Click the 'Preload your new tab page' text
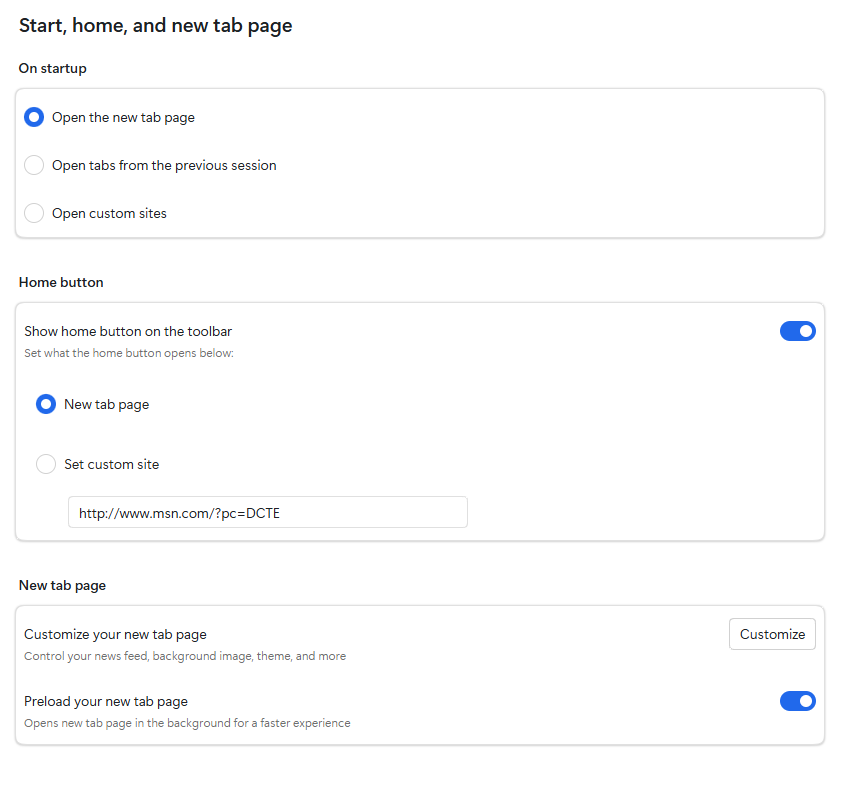 pos(106,701)
